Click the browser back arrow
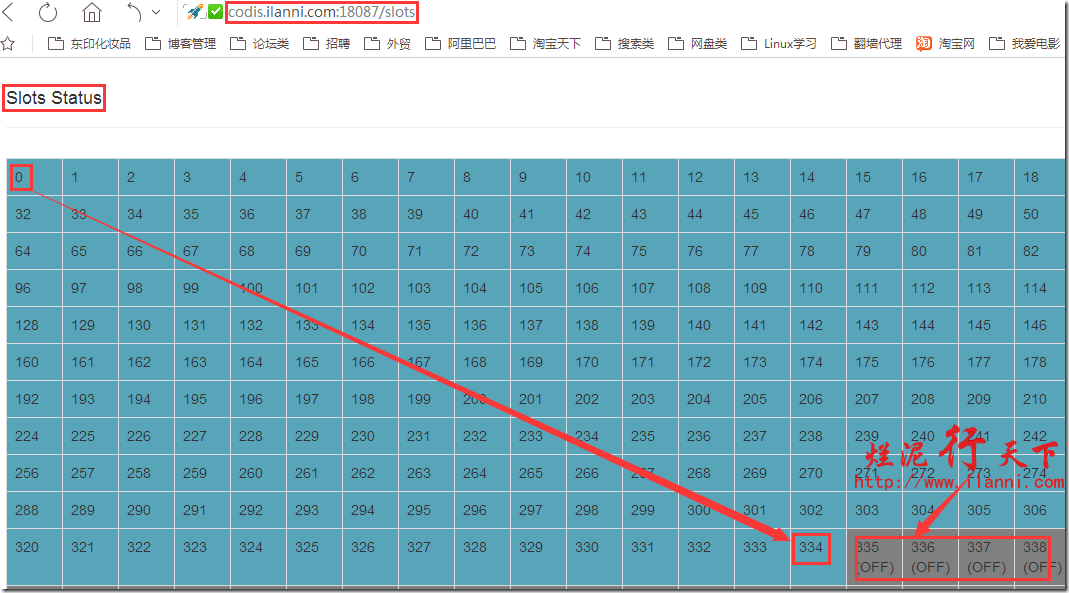The height and width of the screenshot is (593, 1069). pos(9,13)
